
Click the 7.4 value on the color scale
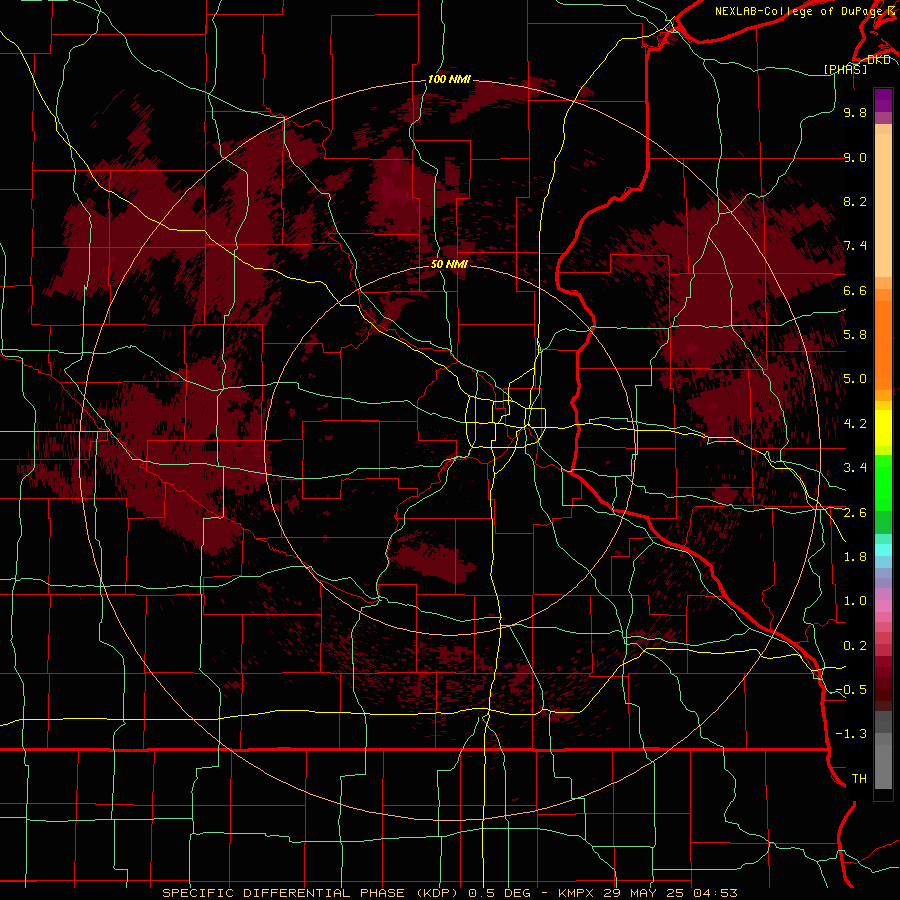pyautogui.click(x=855, y=246)
